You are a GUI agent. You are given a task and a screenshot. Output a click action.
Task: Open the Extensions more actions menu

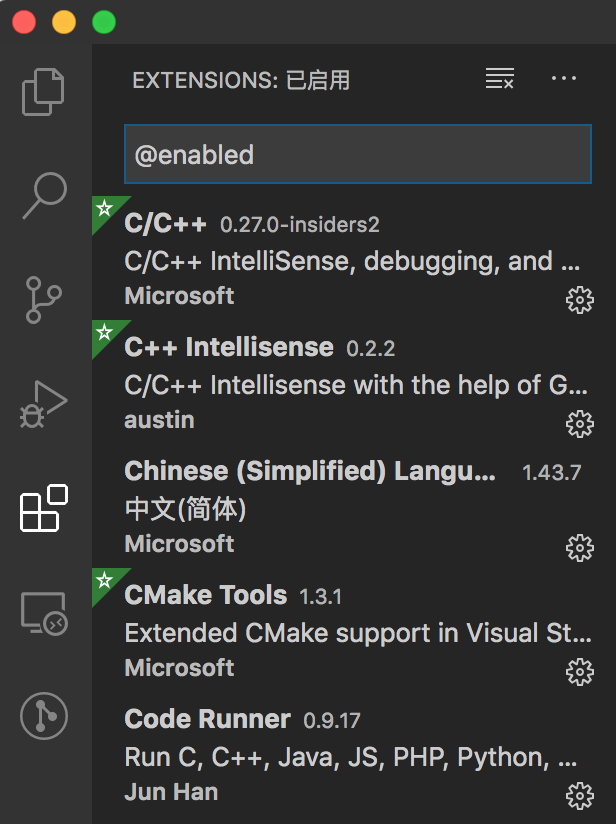coord(564,80)
